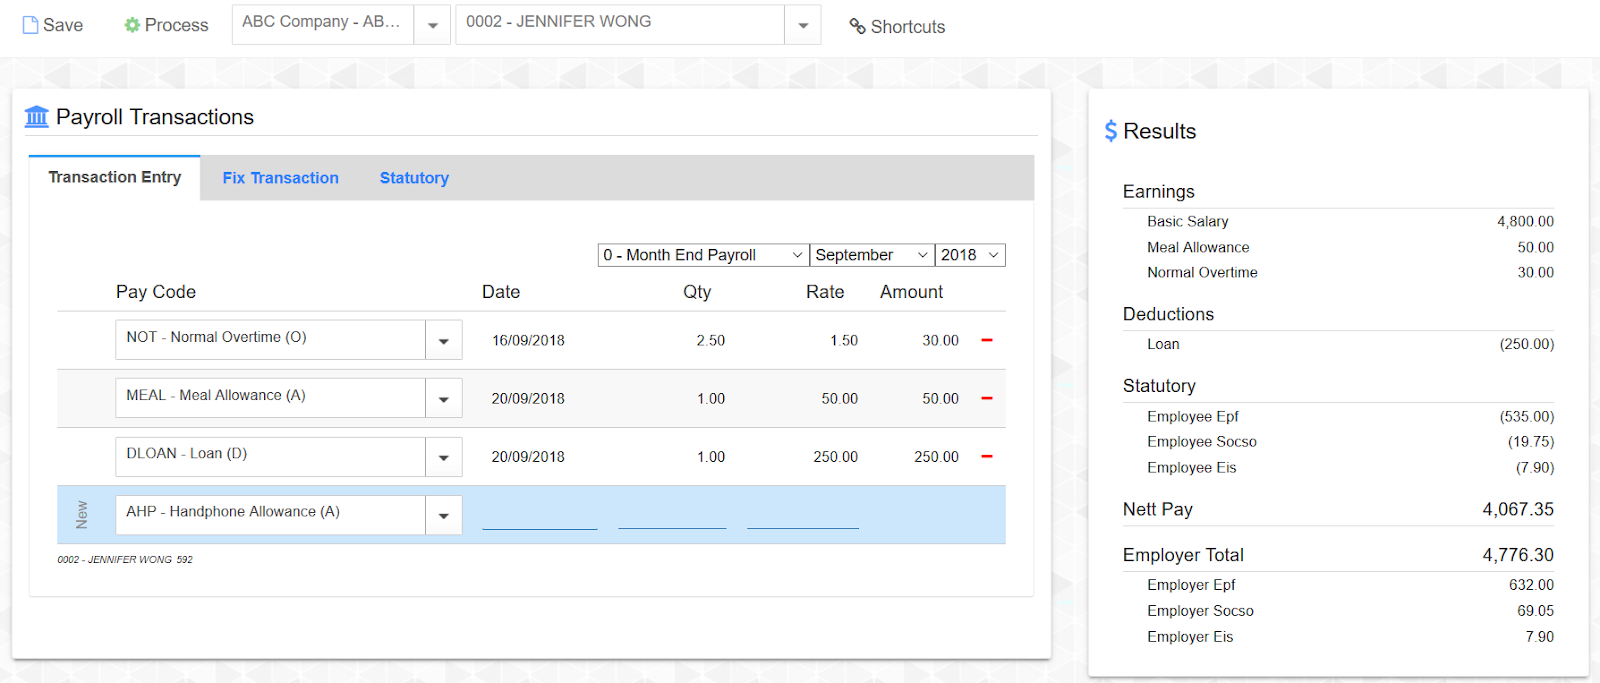Click the Rate field in the new row
Screen dimensions: 1600x683
(x=802, y=516)
